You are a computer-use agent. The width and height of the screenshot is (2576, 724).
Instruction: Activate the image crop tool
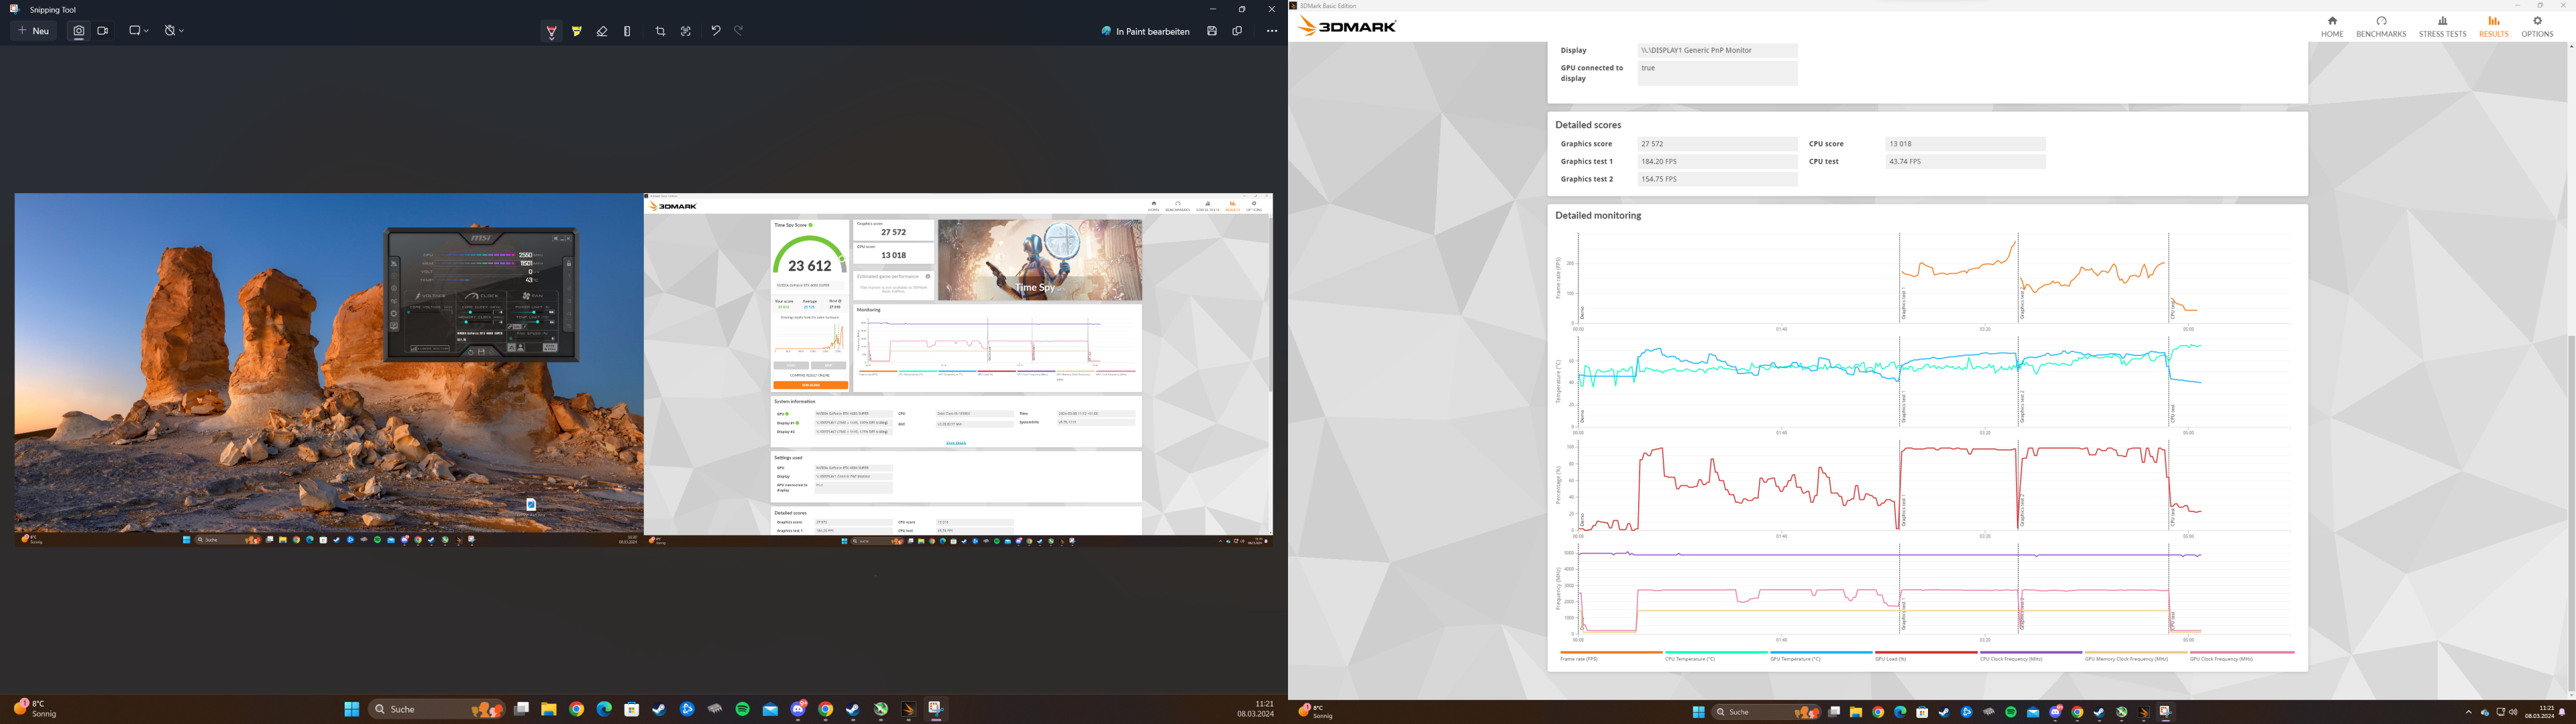click(660, 31)
